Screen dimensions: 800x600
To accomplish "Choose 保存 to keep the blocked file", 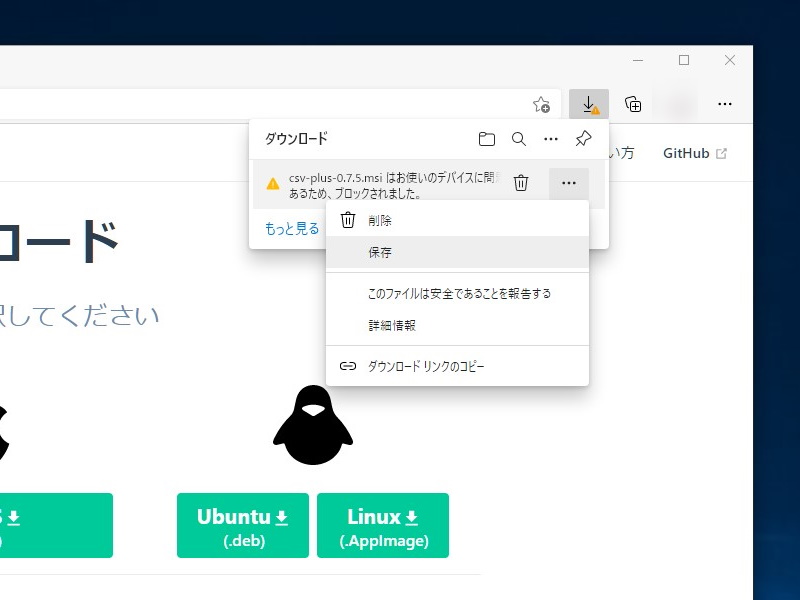I will [379, 252].
